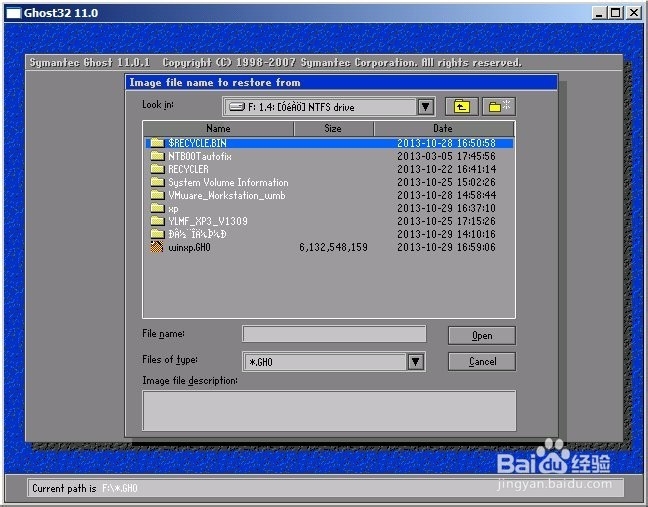Select VMware_Workstation_wmb folder icon
The height and width of the screenshot is (507, 648).
[x=157, y=195]
